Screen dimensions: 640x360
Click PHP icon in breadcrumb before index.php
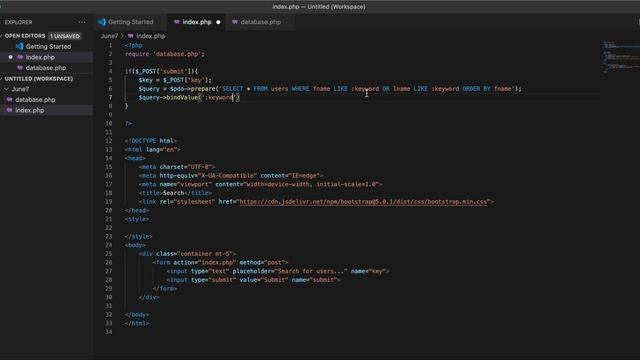(x=131, y=36)
